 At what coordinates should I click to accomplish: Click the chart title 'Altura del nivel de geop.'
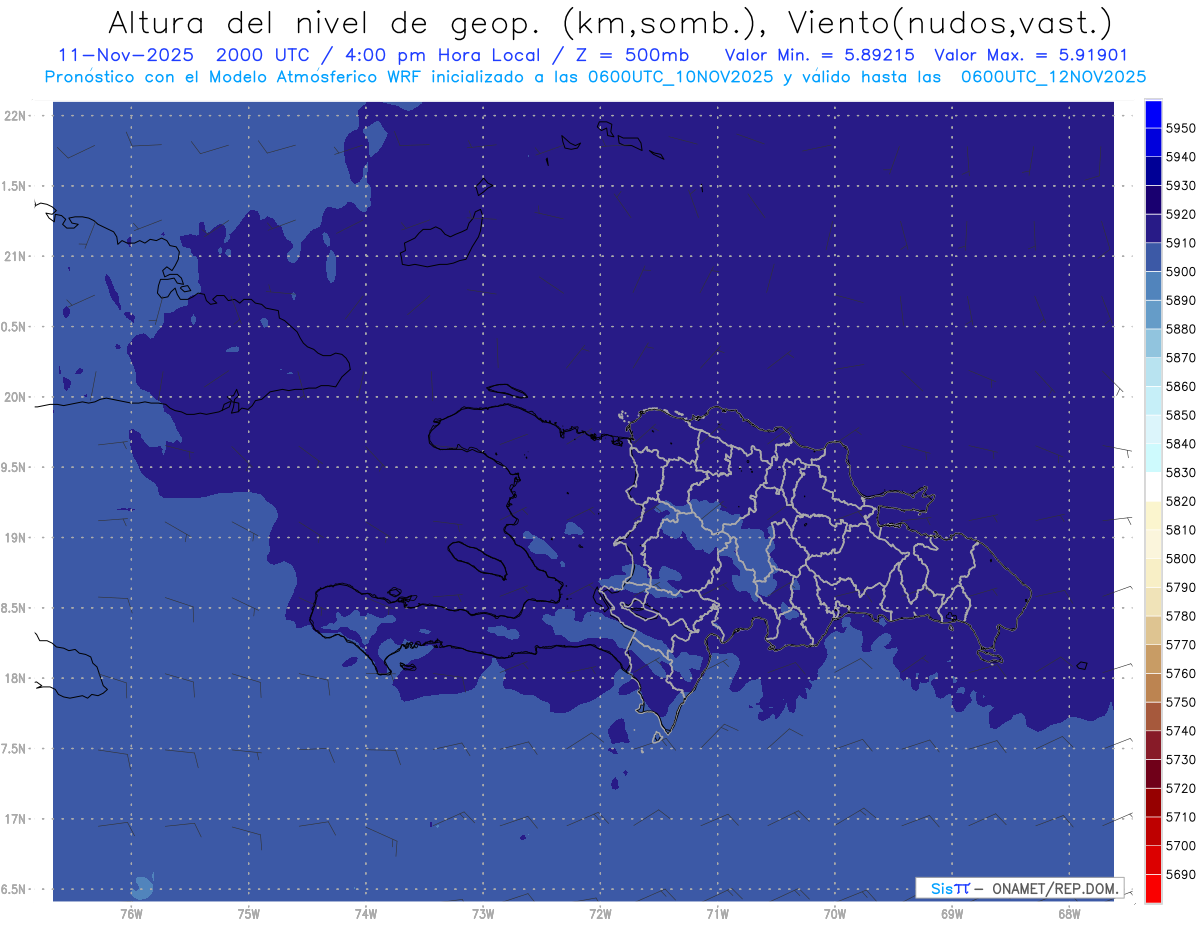tap(326, 22)
